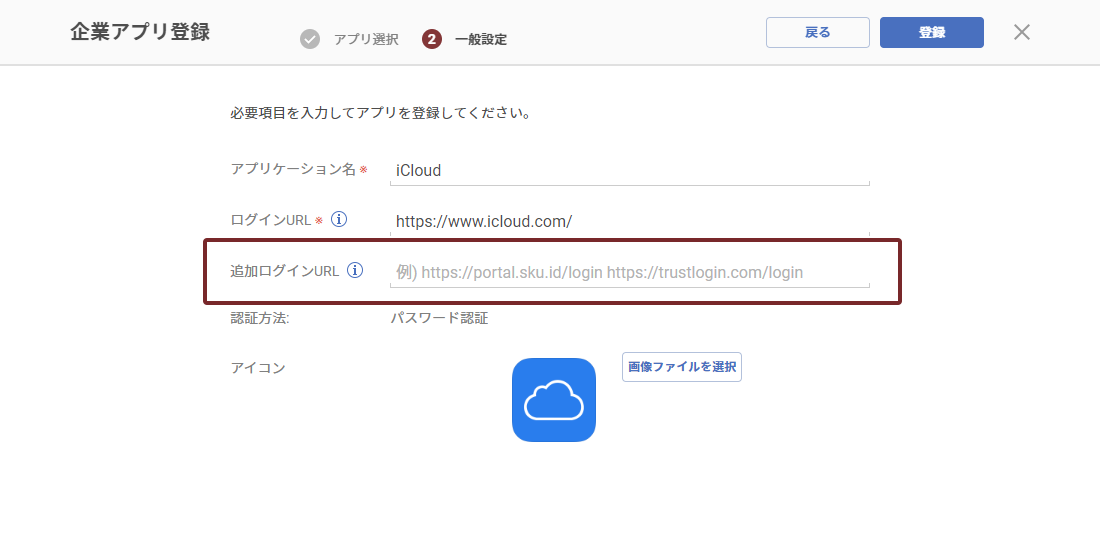Close the dialog with the X icon
Screen dimensions: 1100x548
pyautogui.click(x=1021, y=32)
